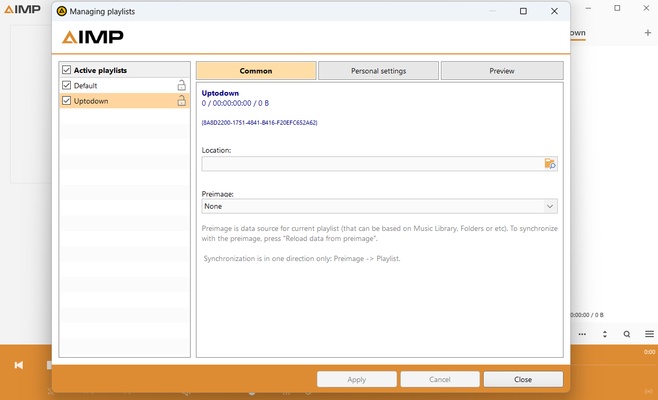Click the Managing playlists title icon
This screenshot has width=658, height=400.
[62, 11]
